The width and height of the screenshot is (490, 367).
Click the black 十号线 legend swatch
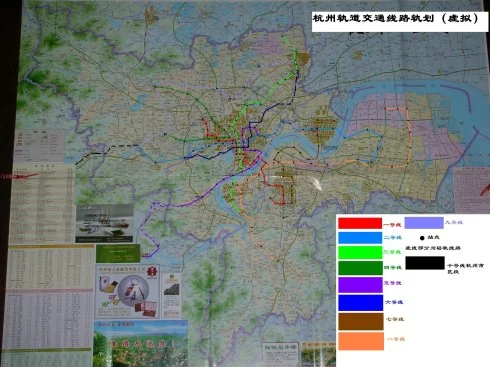425,263
